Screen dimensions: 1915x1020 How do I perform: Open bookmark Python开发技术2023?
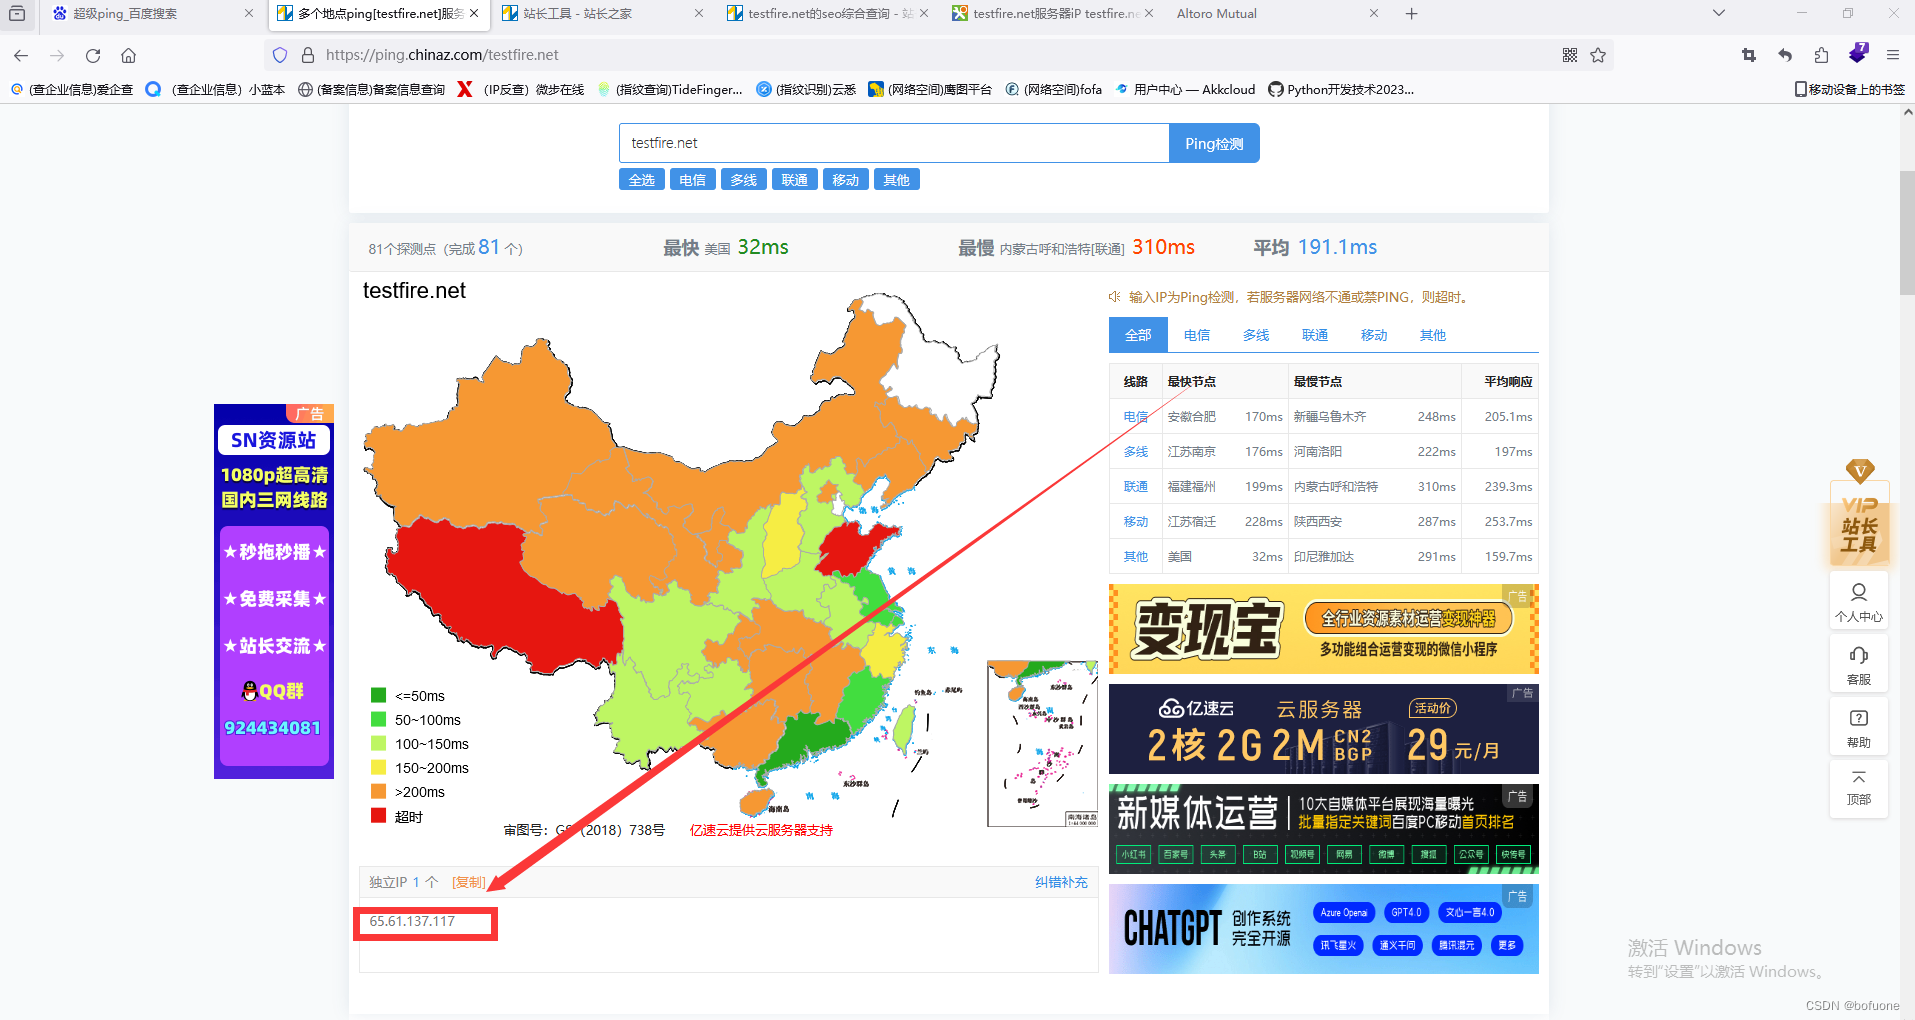point(1341,89)
